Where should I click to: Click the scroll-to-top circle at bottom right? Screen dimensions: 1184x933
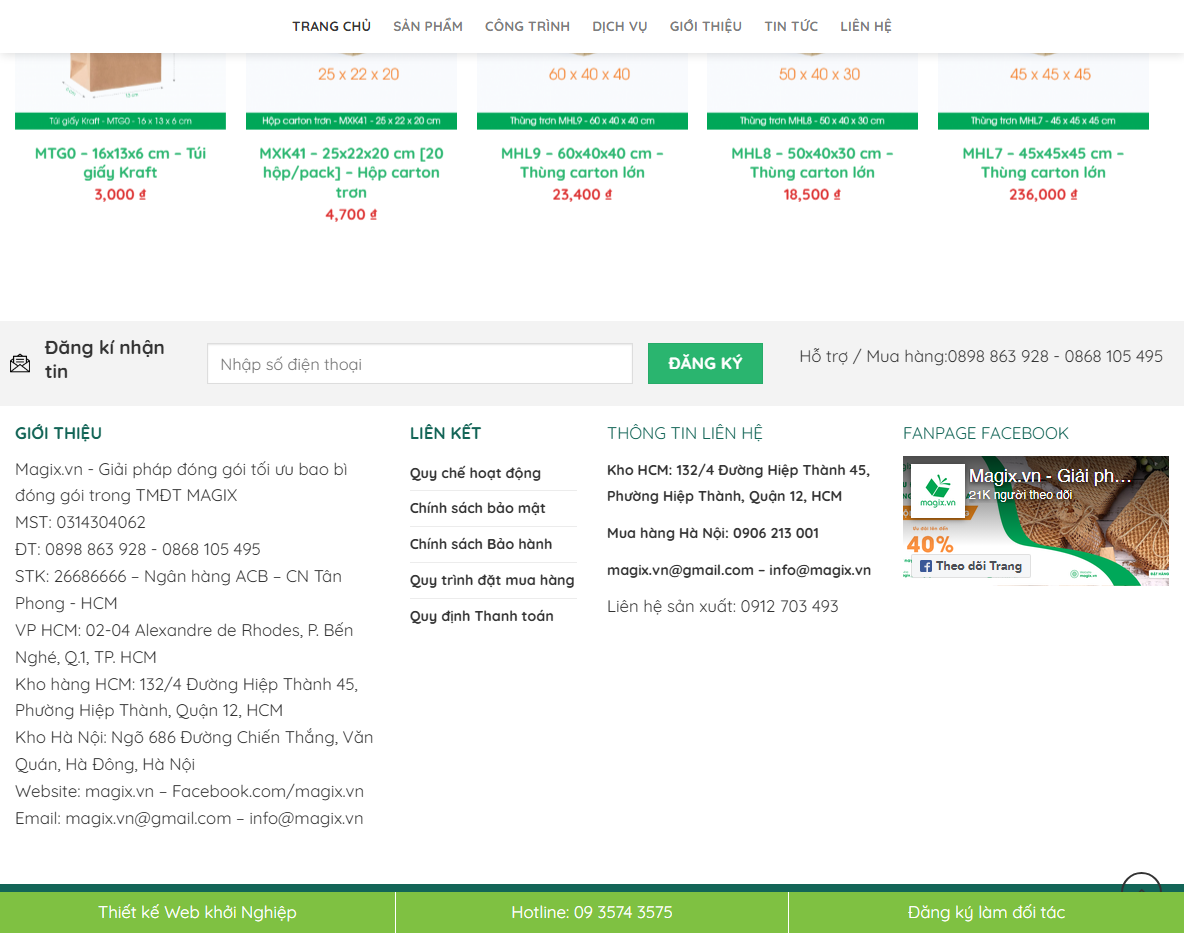1140,889
